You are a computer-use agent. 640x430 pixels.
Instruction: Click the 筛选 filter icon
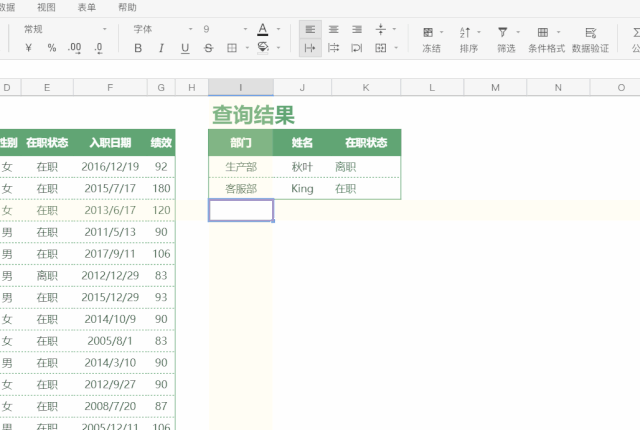[503, 32]
